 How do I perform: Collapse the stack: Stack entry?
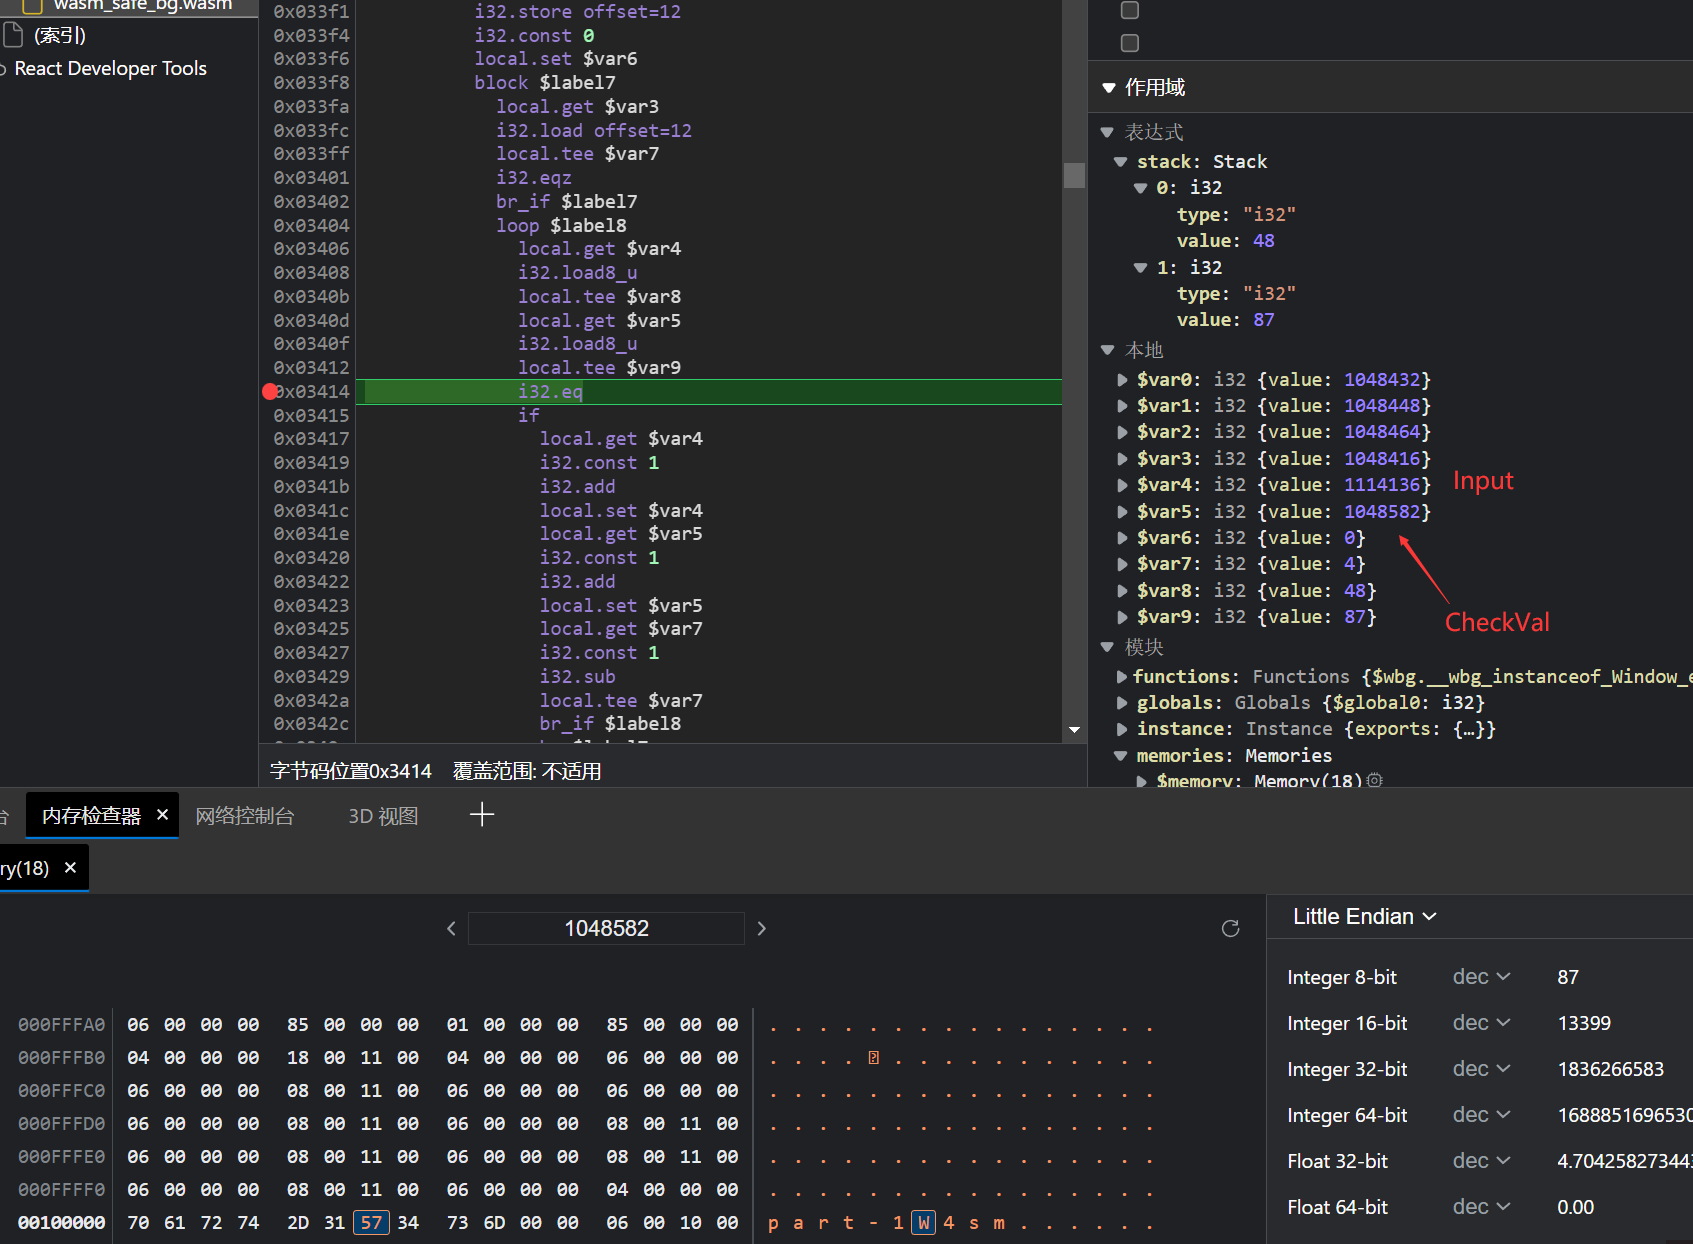(1120, 161)
